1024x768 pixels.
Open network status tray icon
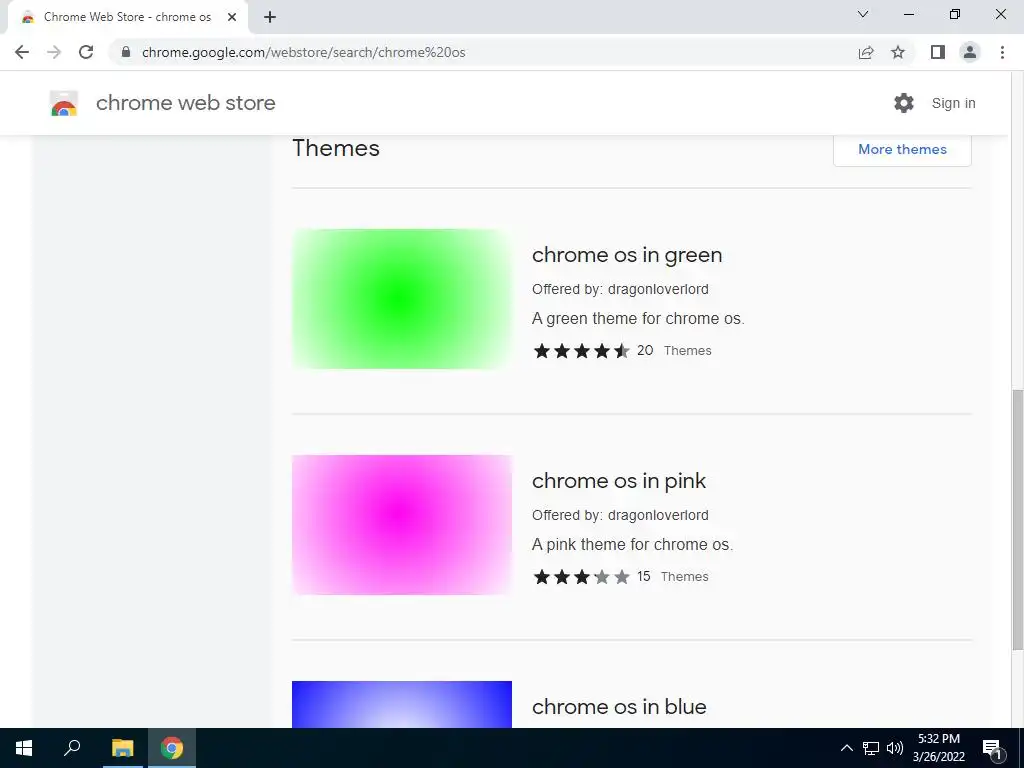pyautogui.click(x=871, y=748)
